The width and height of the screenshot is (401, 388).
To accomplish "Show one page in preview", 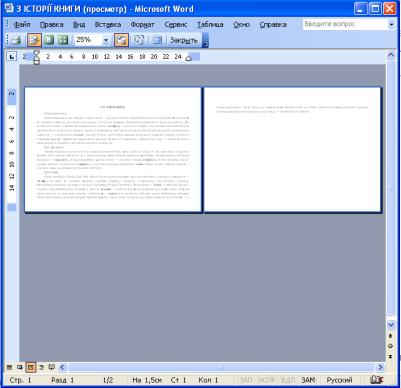I will click(49, 40).
